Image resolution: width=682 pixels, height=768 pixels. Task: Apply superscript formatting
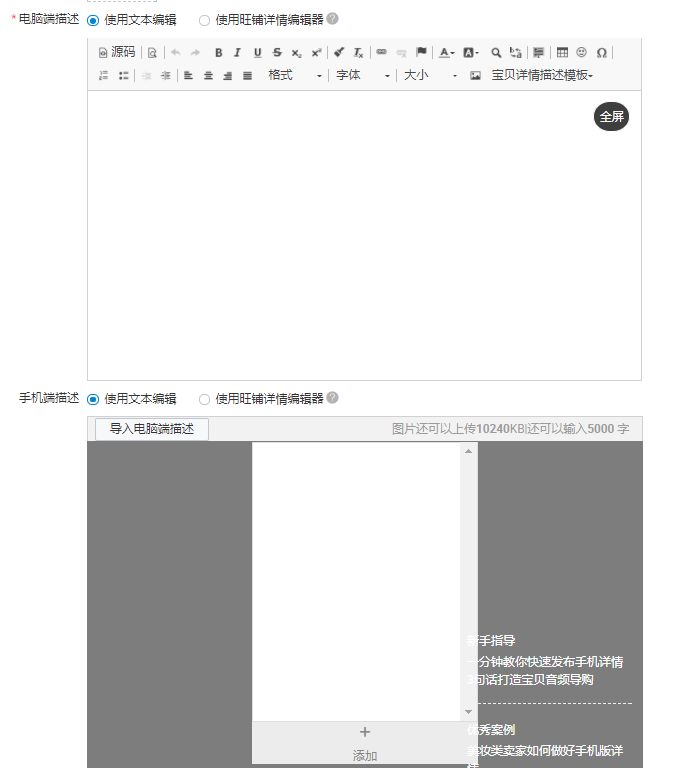pyautogui.click(x=317, y=52)
